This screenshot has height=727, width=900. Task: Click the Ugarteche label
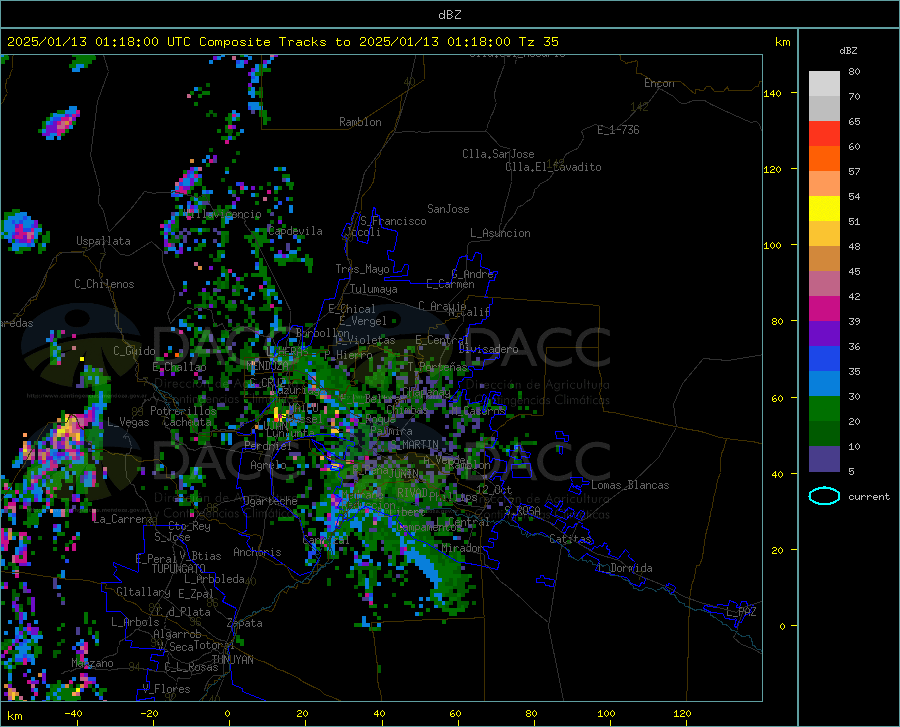point(270,500)
